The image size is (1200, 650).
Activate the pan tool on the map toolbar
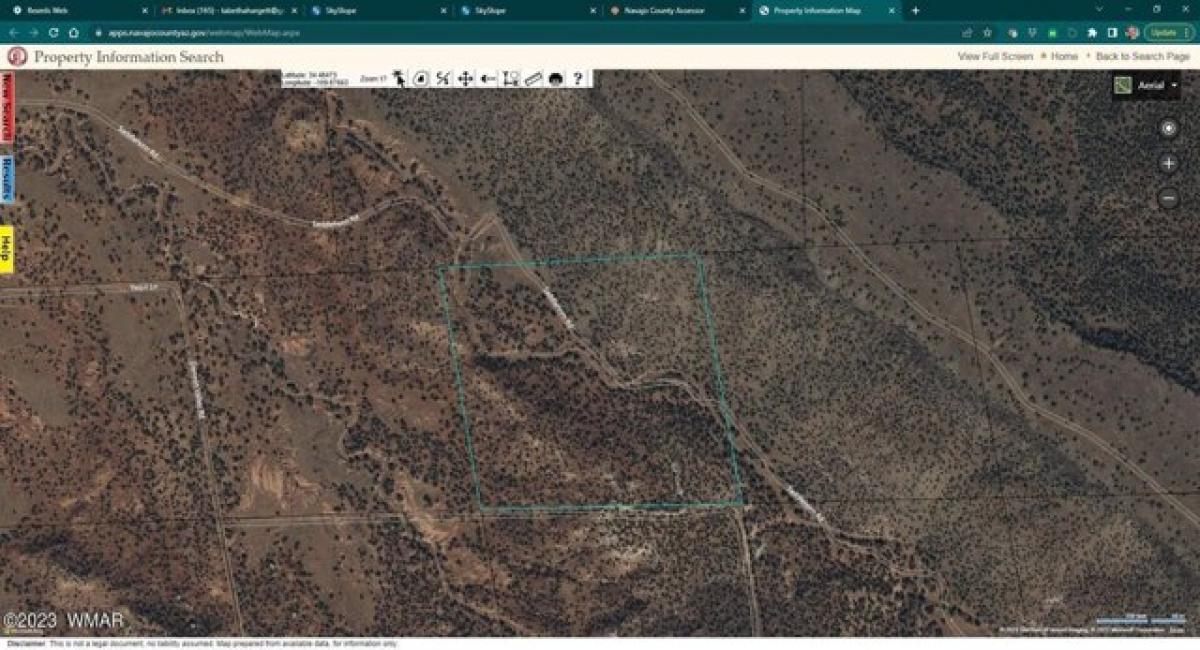465,78
